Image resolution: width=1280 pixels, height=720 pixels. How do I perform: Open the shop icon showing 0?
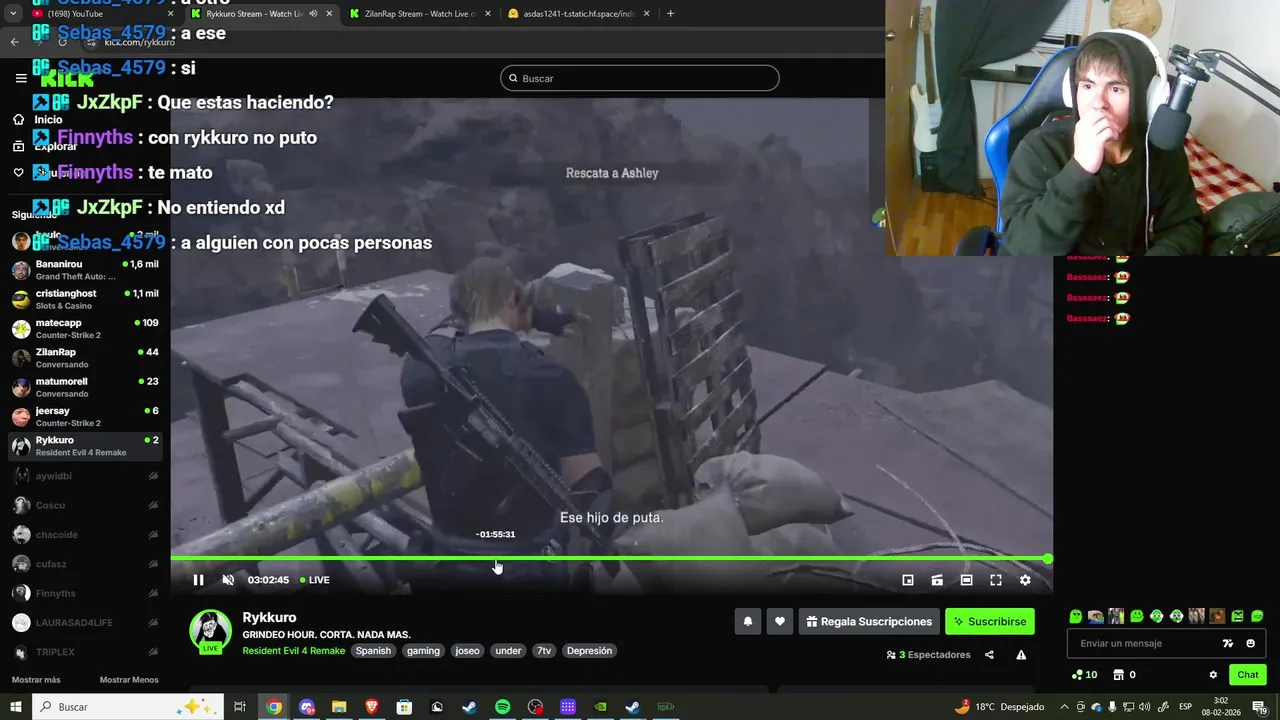(x=1124, y=675)
